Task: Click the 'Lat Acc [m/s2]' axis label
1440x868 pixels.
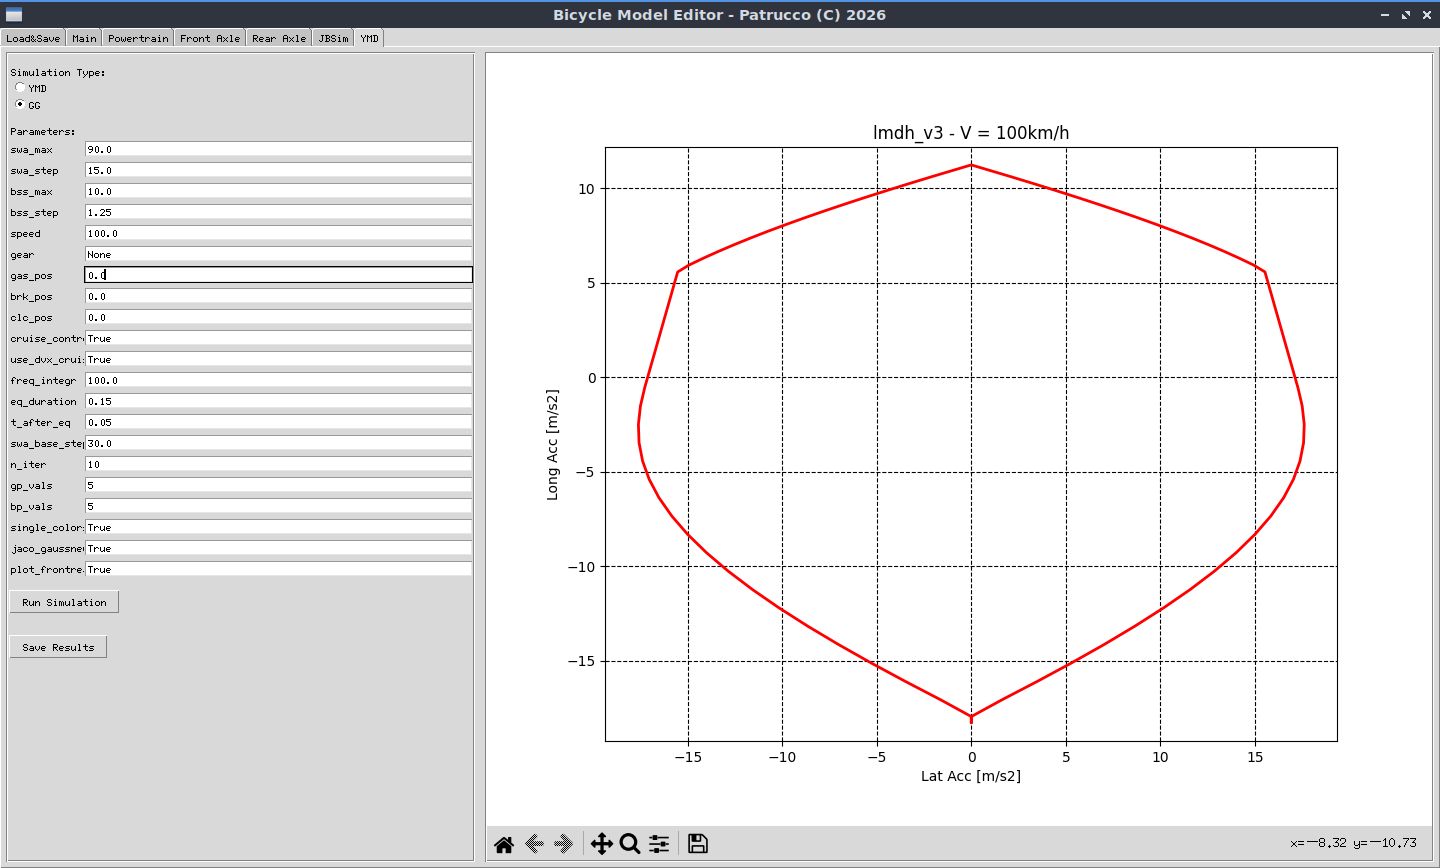Action: (971, 776)
